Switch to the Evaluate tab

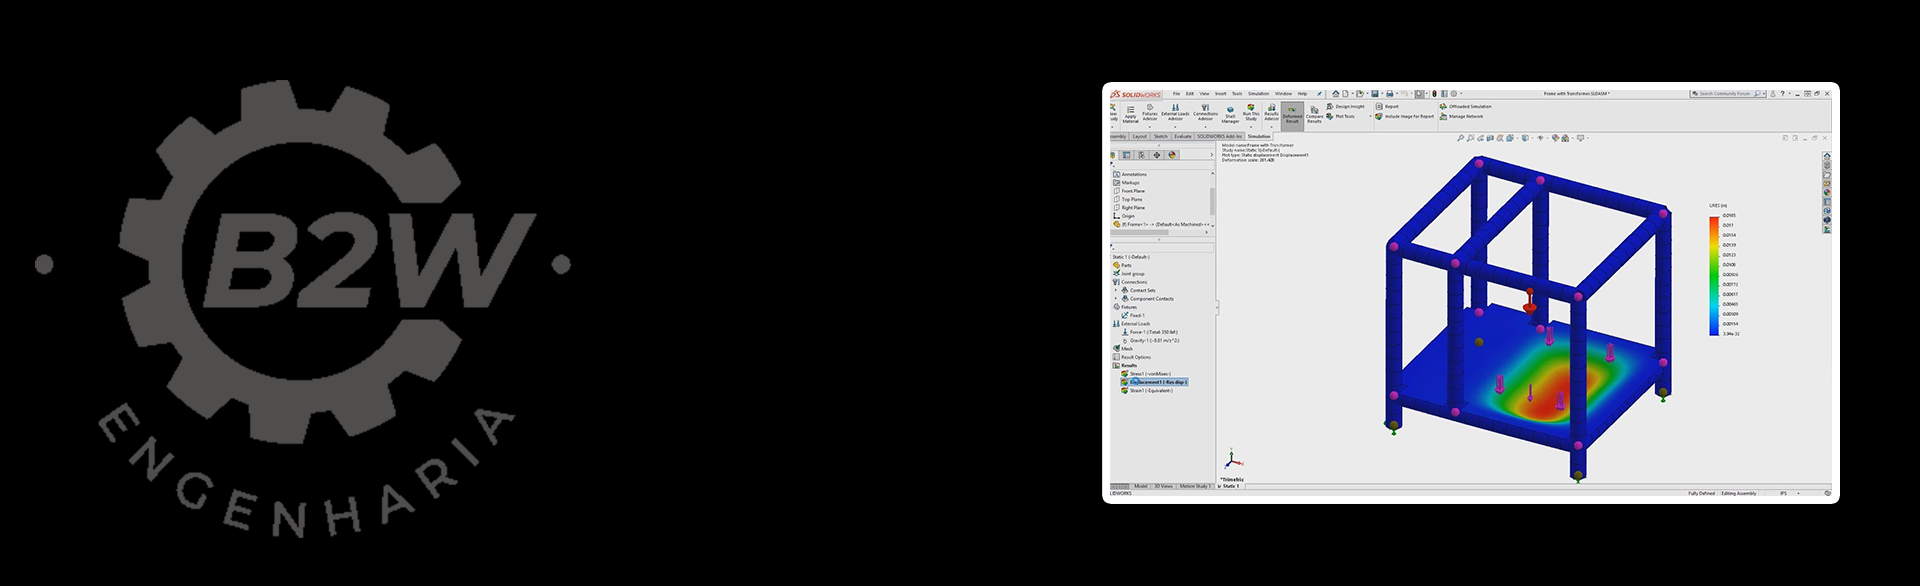[x=1183, y=136]
